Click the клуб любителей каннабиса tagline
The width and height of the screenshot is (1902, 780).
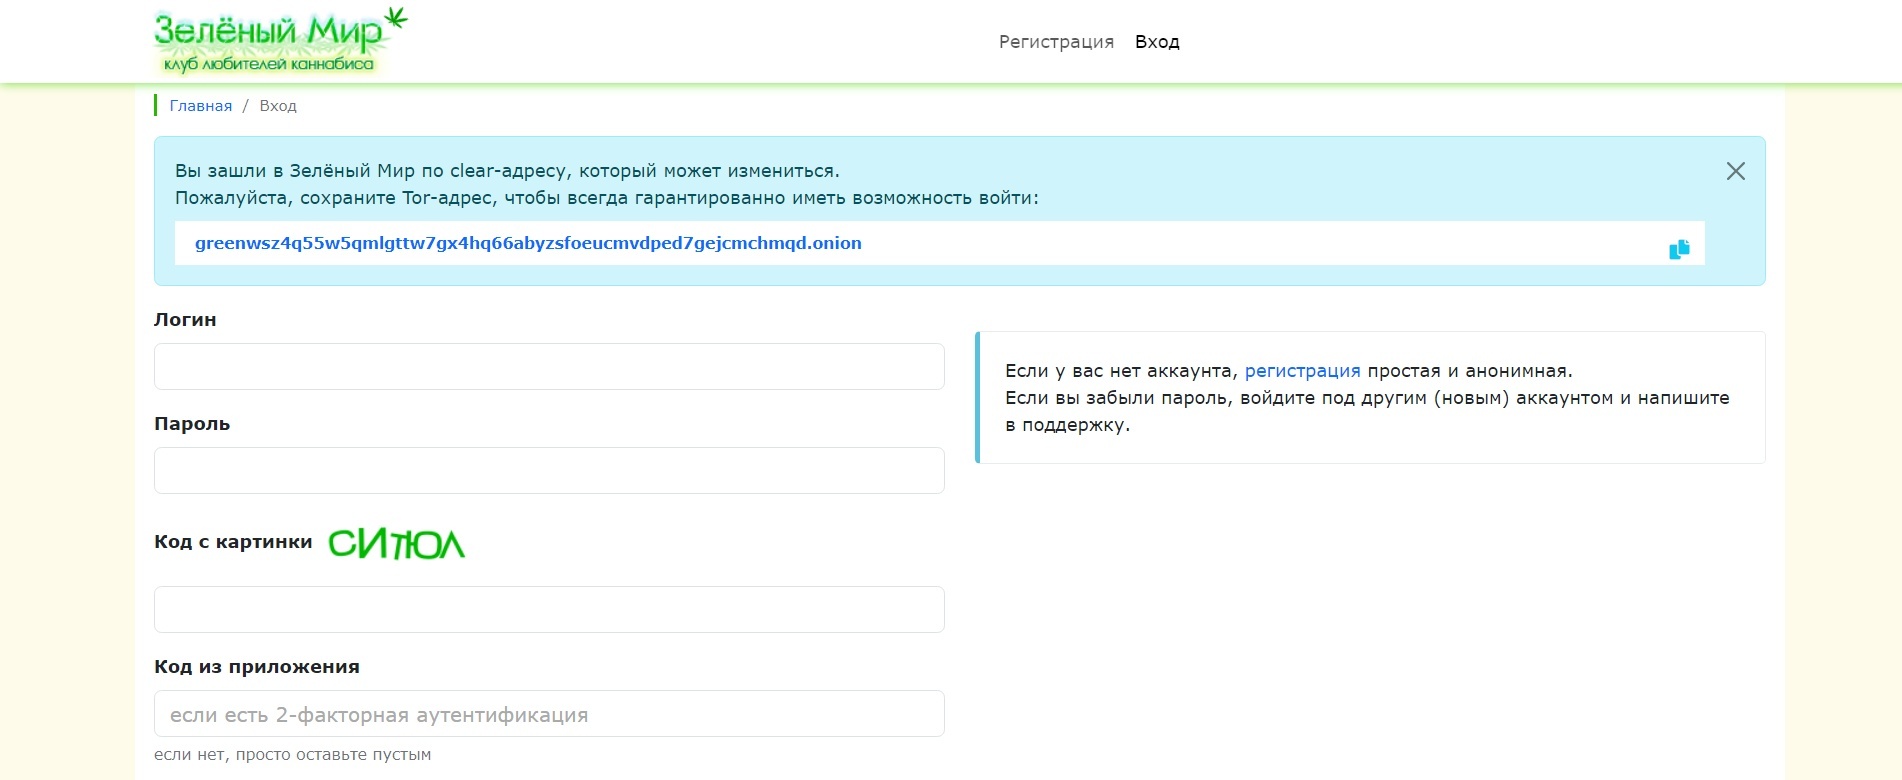coord(268,65)
